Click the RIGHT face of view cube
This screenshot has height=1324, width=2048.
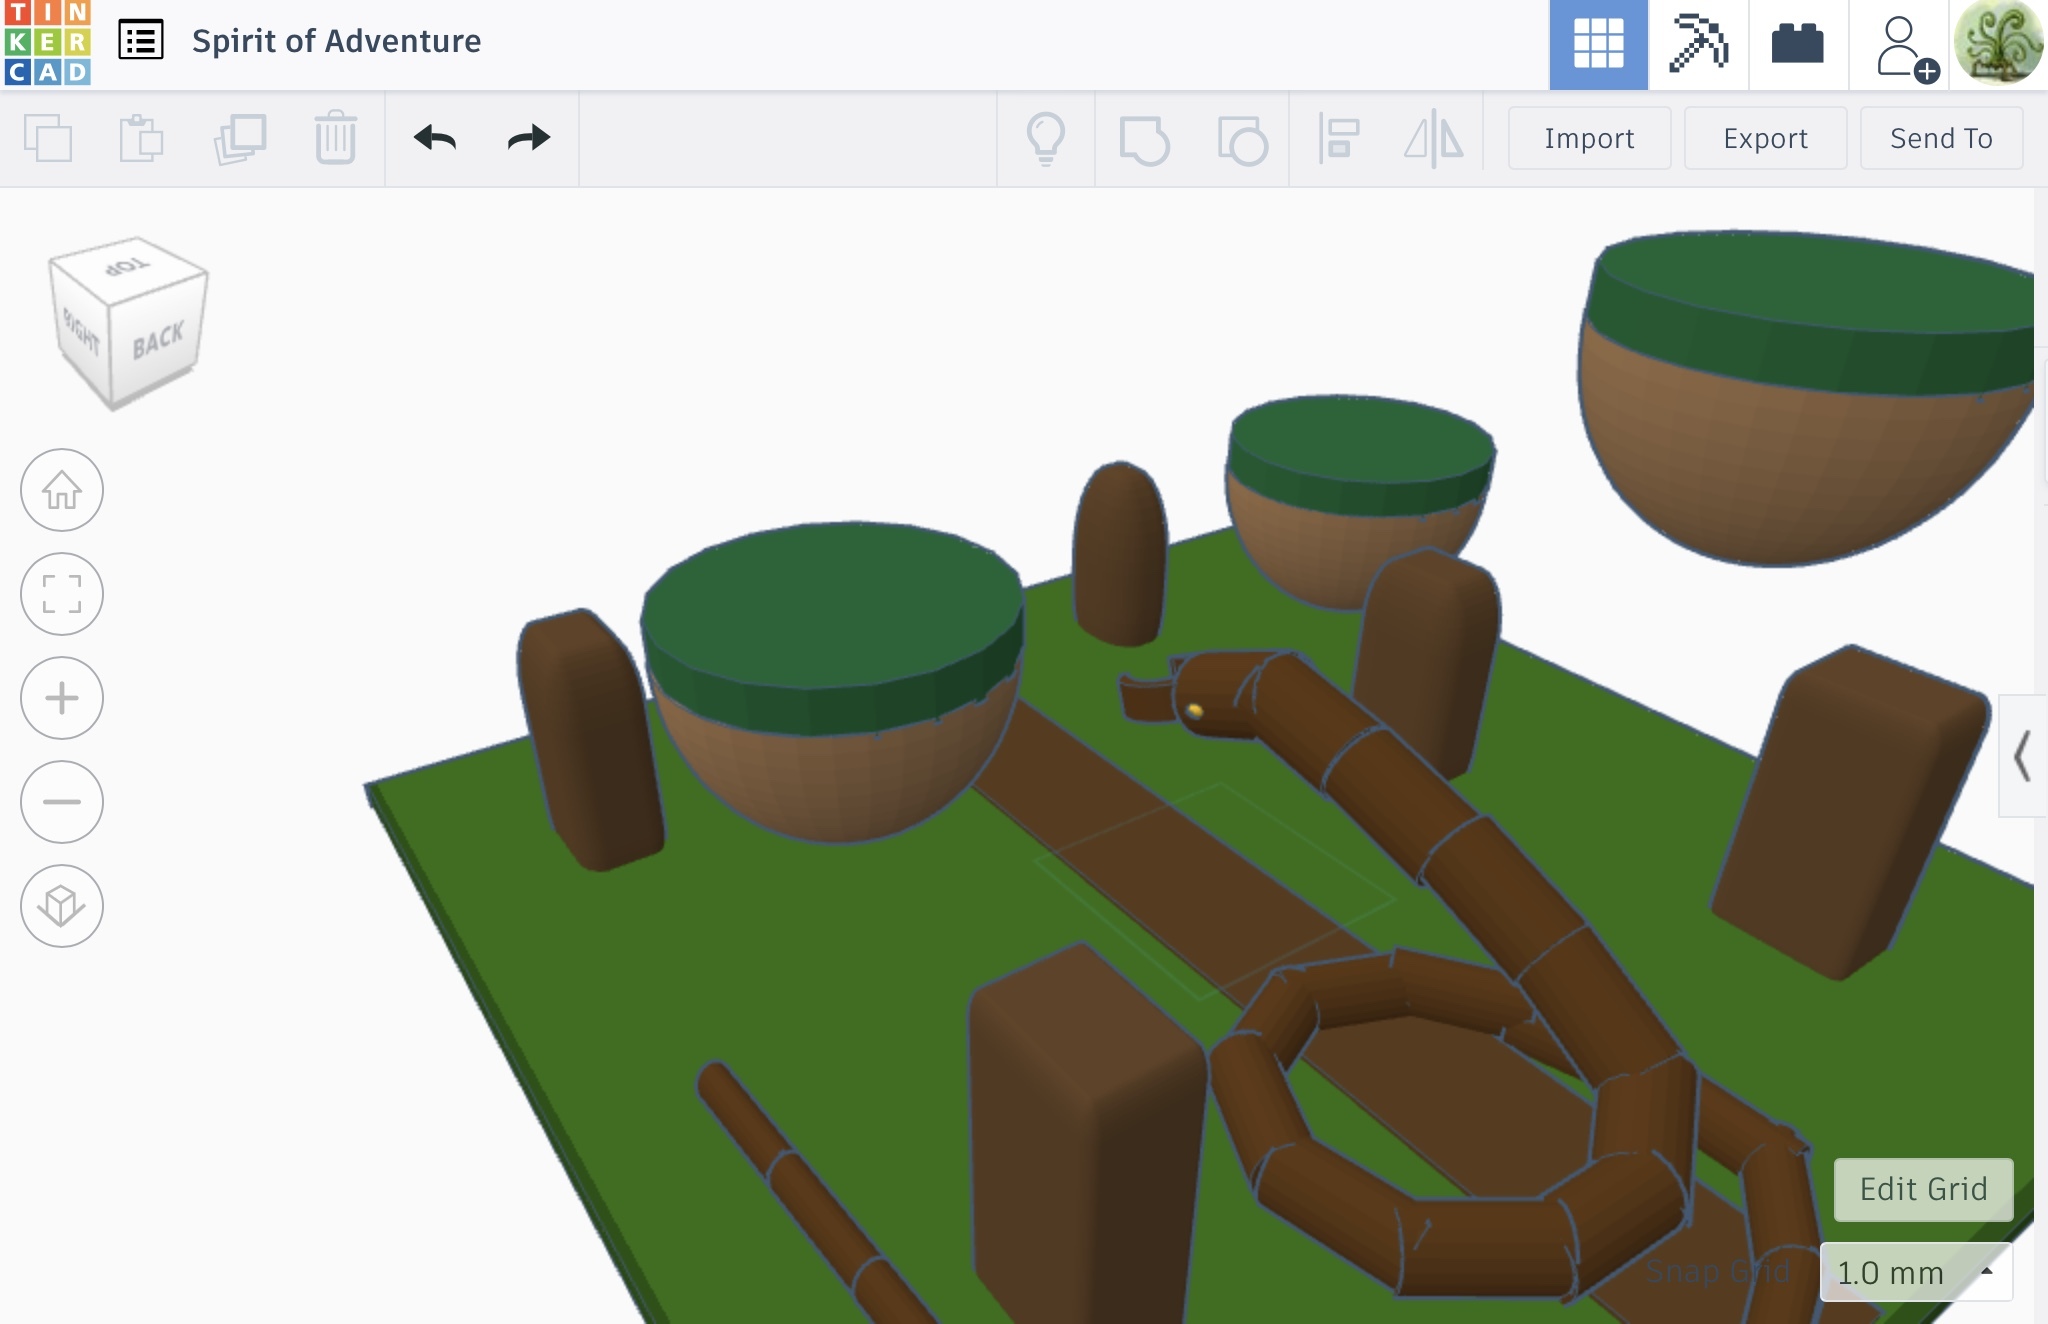[82, 332]
